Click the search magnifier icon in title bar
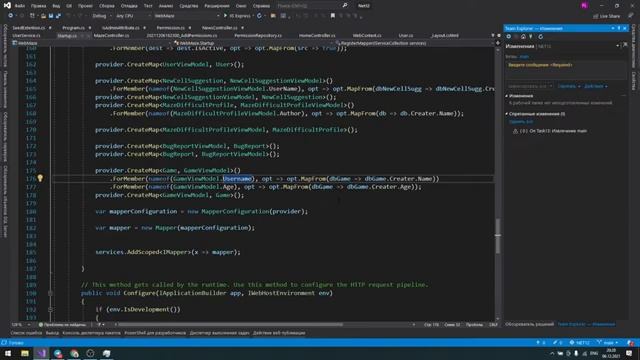This screenshot has width=640, height=360. click(344, 5)
